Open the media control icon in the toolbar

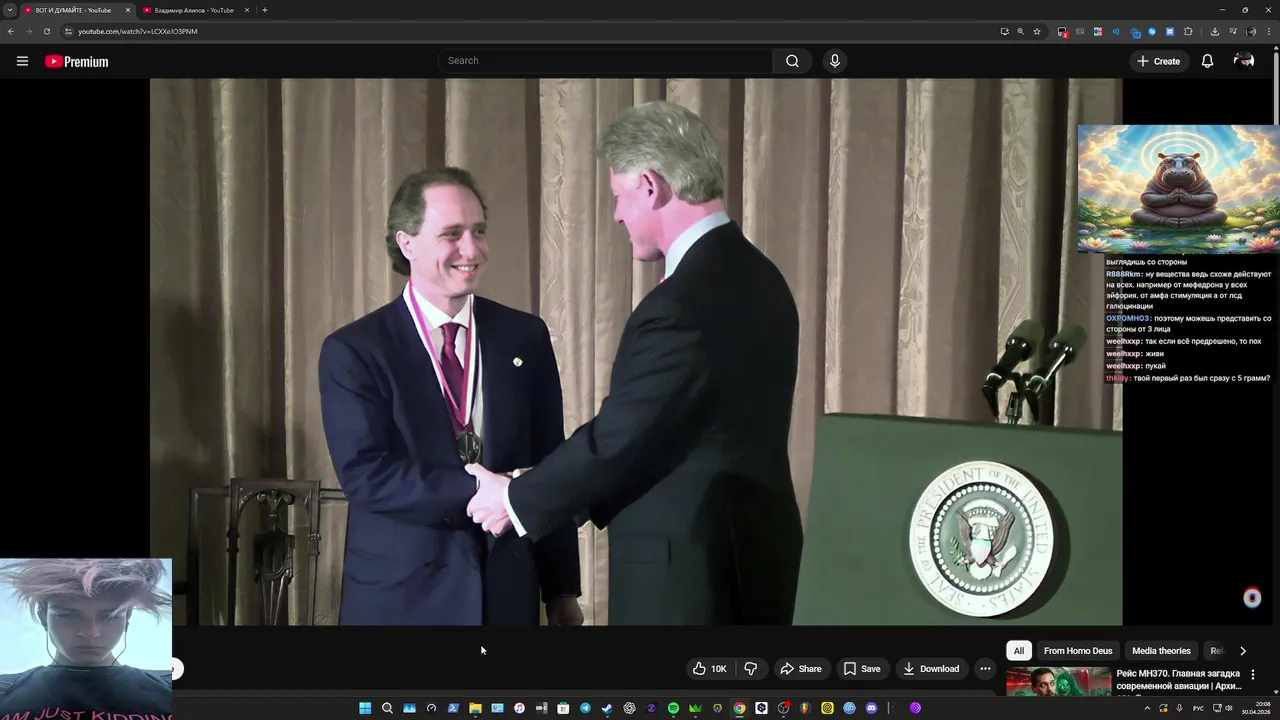click(x=1232, y=31)
